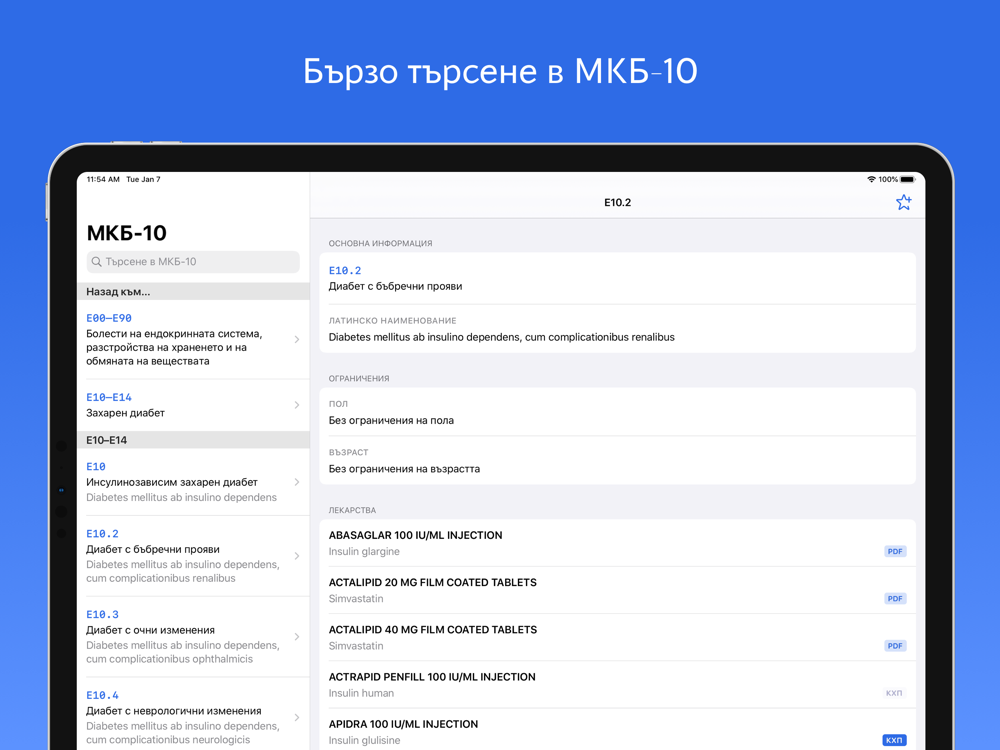The width and height of the screenshot is (1000, 750).
Task: Open PDF badge for ACTALIPID 40 MG
Action: [x=895, y=646]
